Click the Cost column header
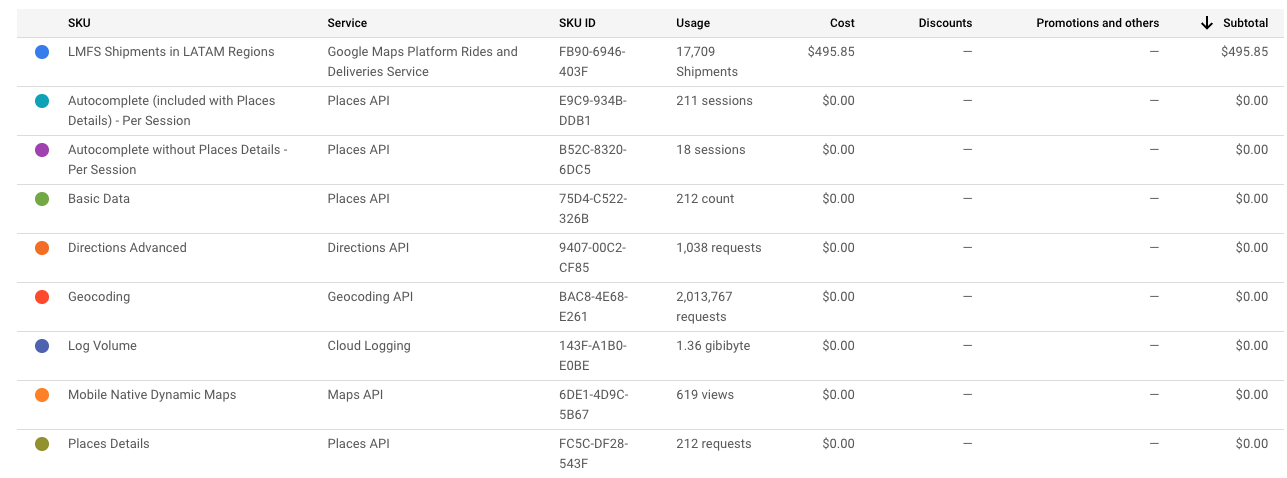The height and width of the screenshot is (478, 1287). (x=842, y=23)
